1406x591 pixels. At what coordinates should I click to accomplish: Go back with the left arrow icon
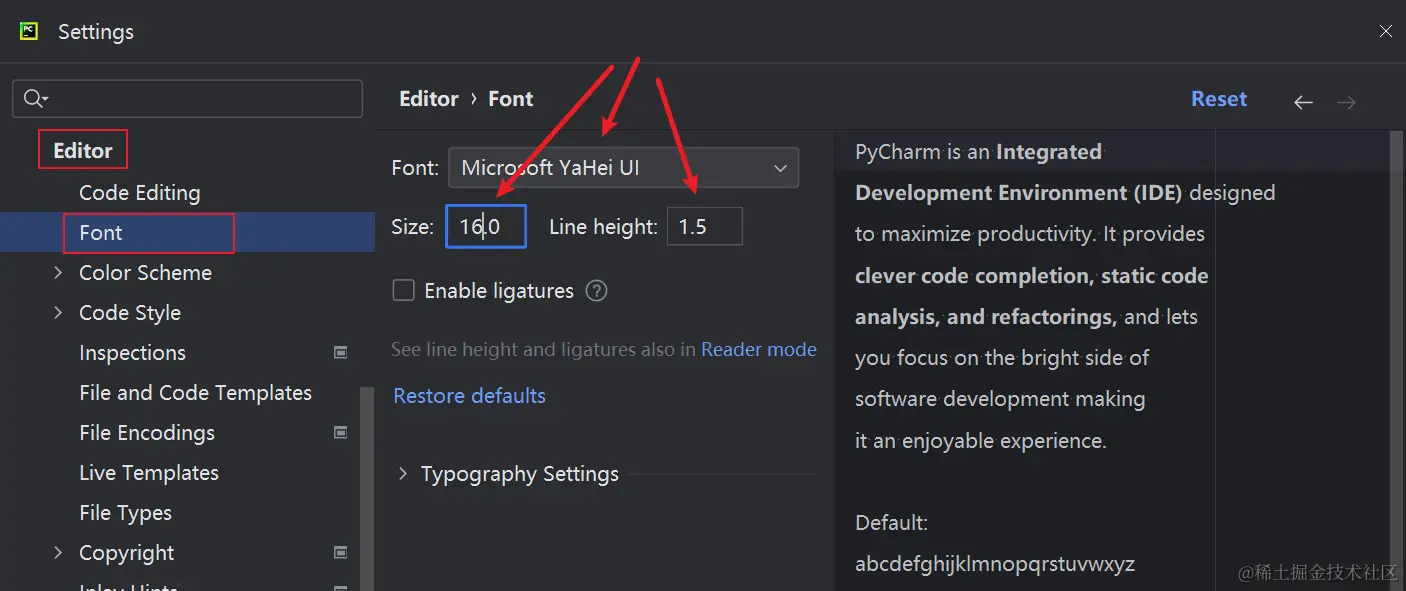1303,102
